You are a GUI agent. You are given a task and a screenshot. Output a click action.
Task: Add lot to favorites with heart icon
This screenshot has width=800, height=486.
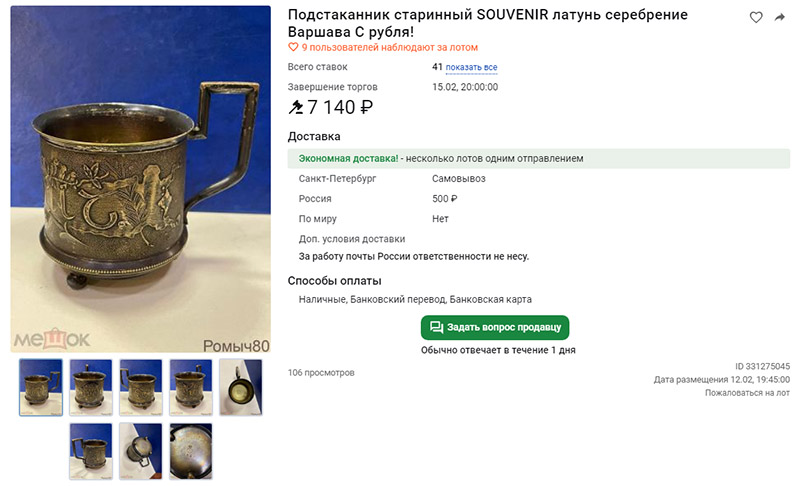pos(756,17)
